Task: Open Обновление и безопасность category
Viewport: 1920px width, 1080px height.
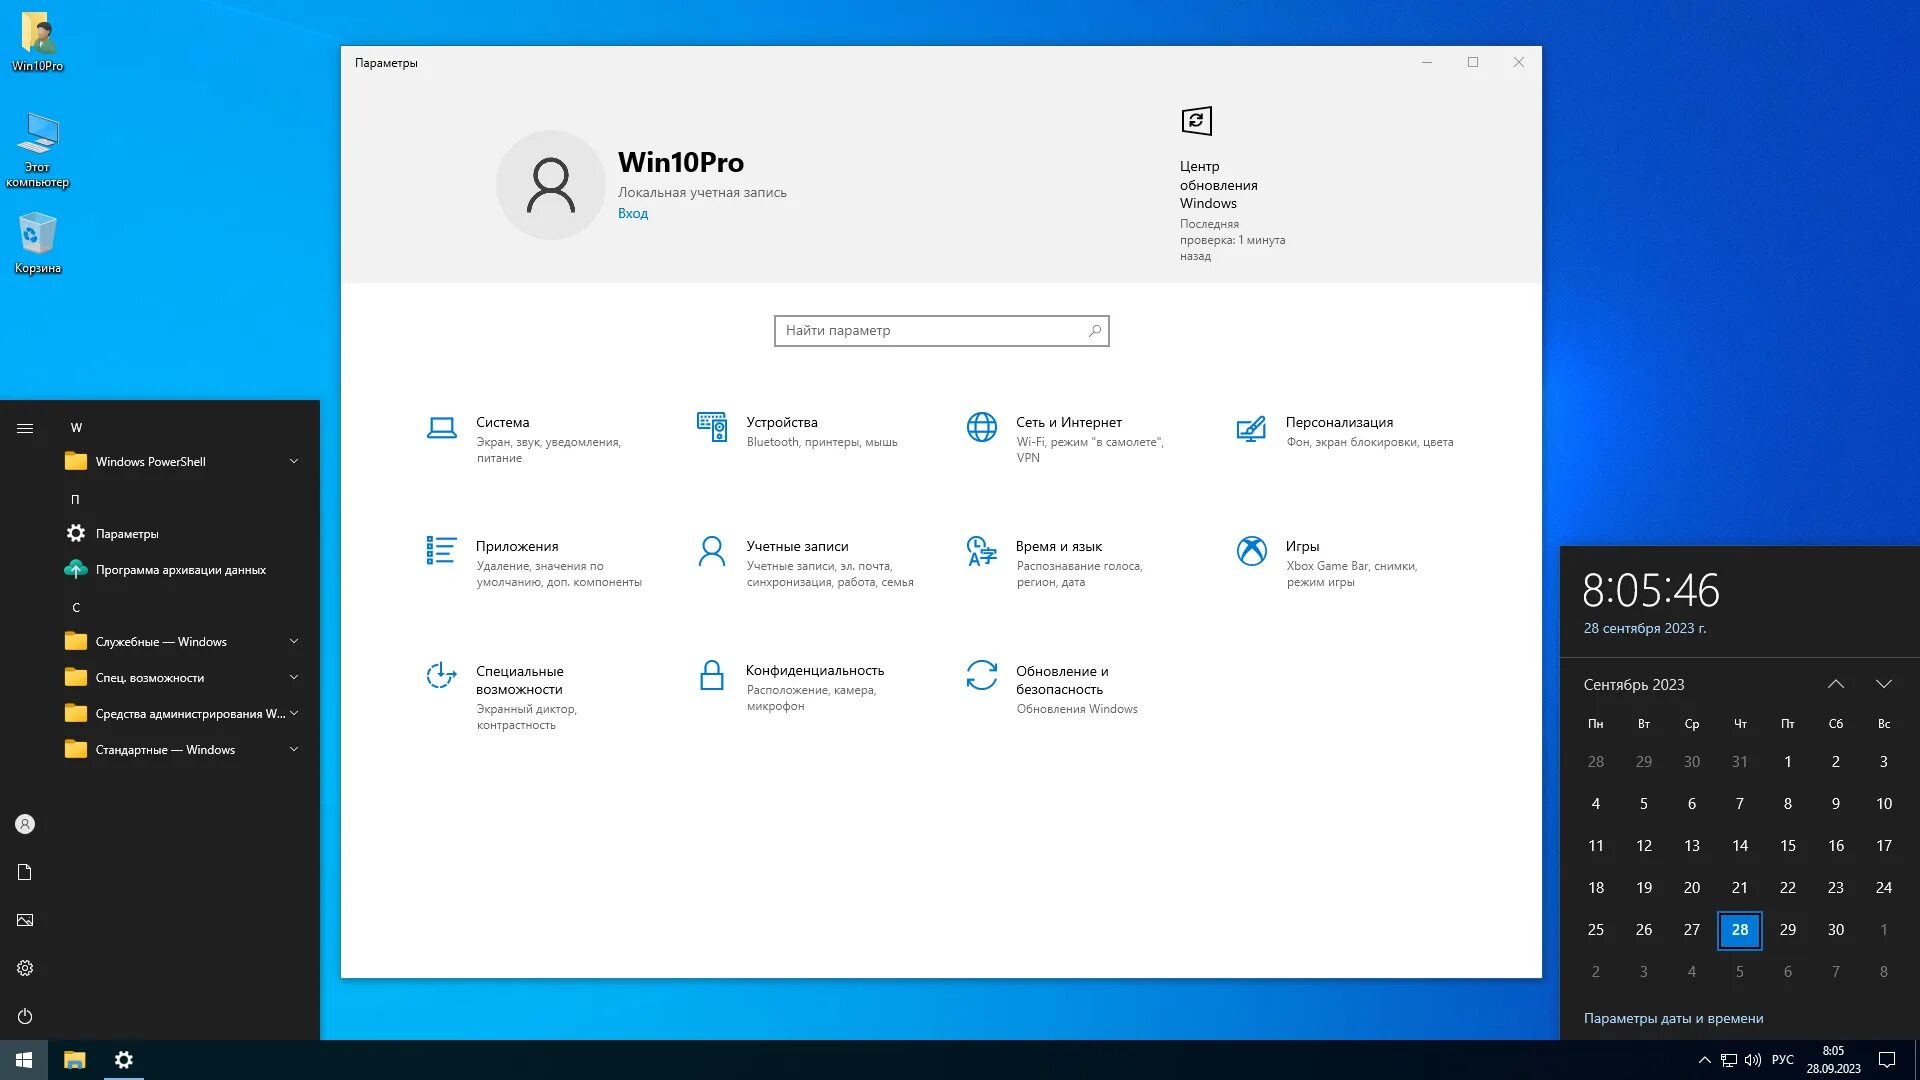Action: [x=1061, y=680]
